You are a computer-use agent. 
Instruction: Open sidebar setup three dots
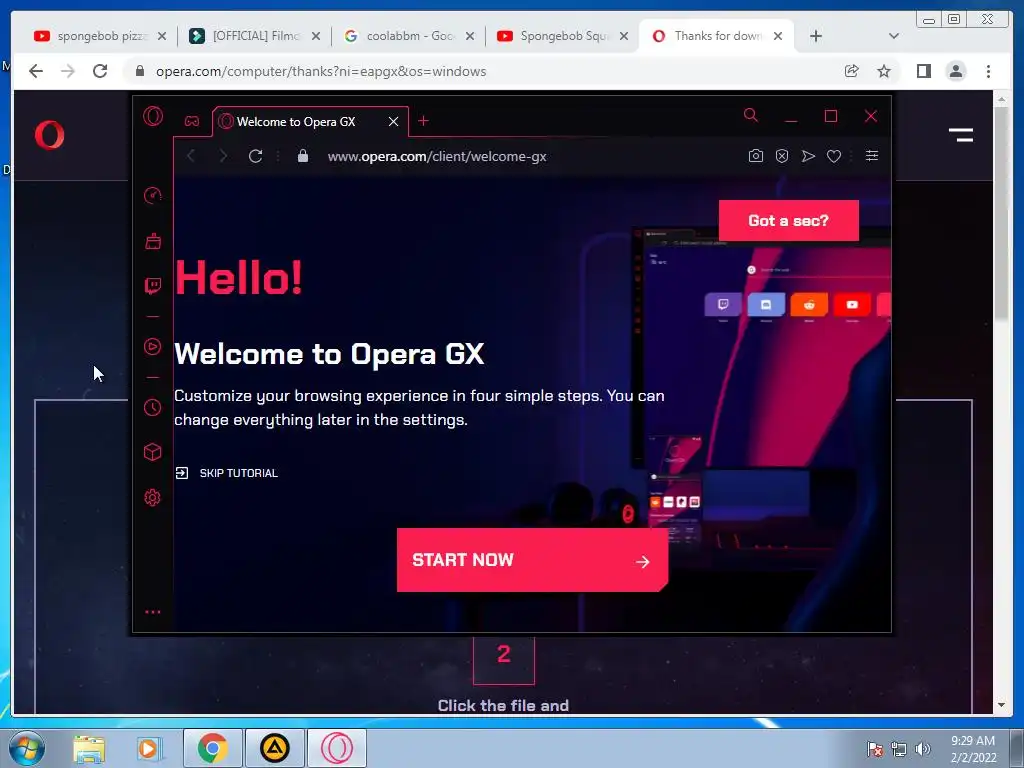point(153,612)
